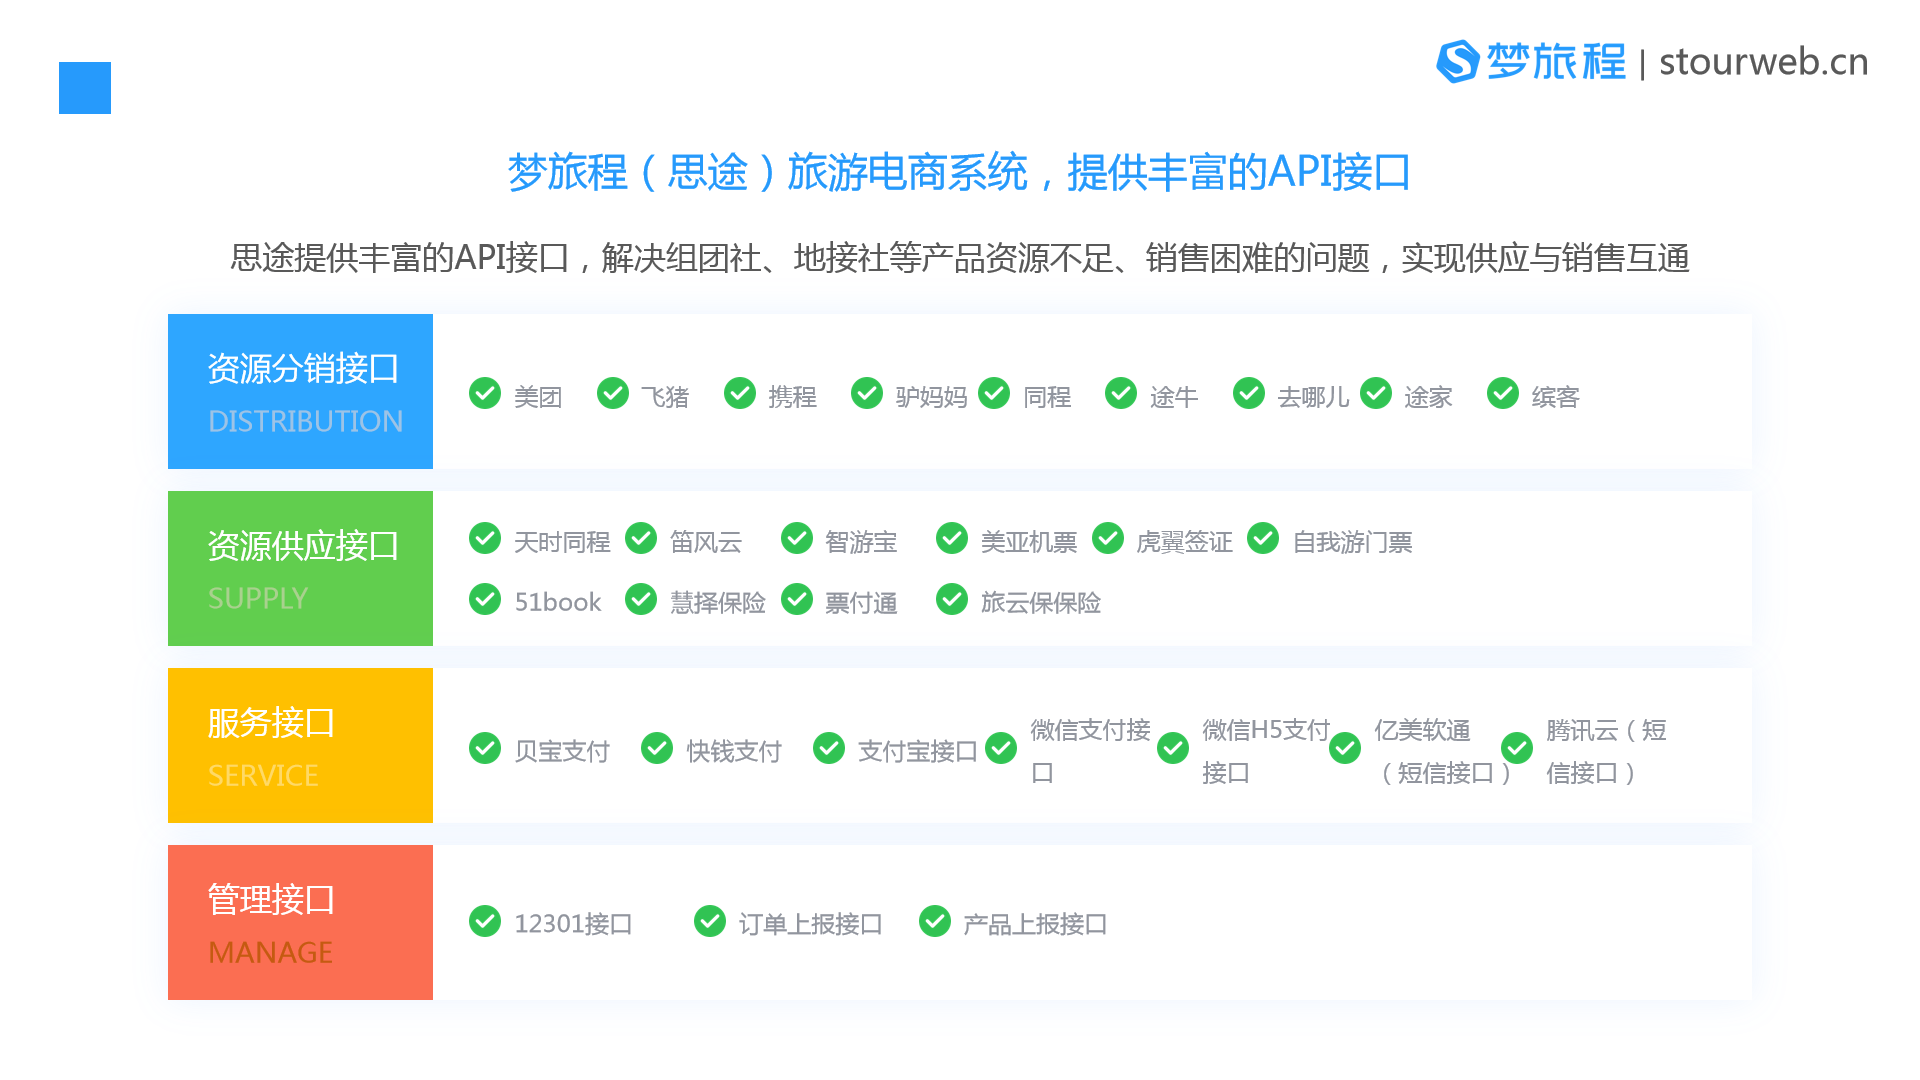Click the check icon beside 智游宝
1920x1080 pixels.
tap(797, 539)
